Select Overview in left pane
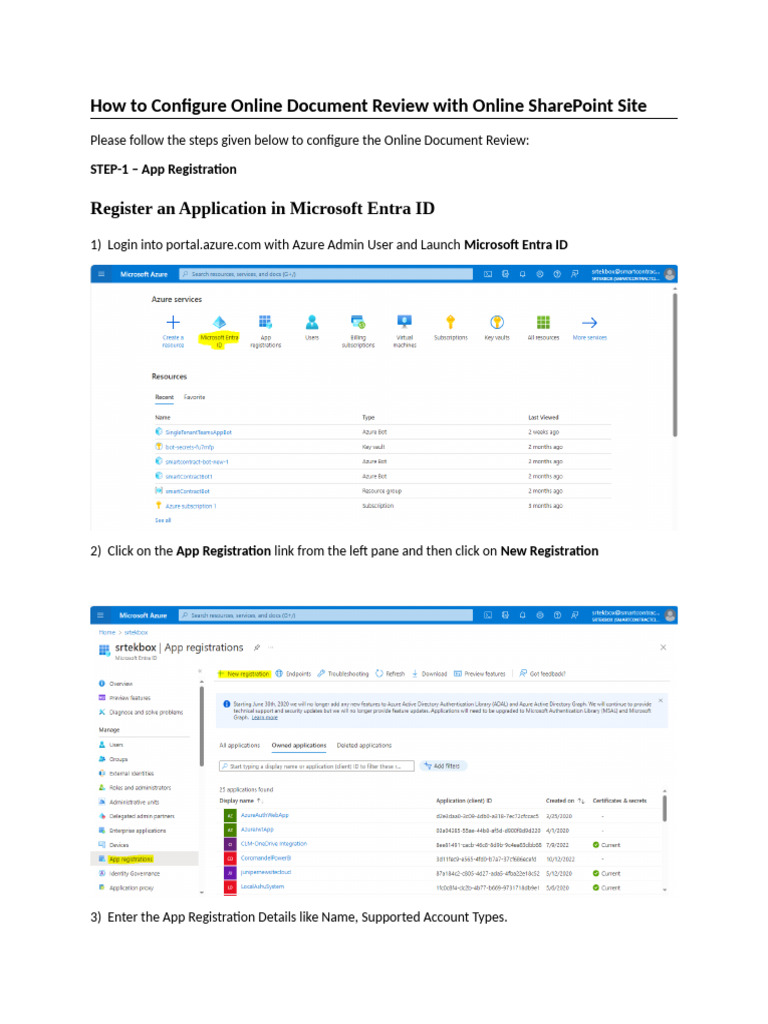This screenshot has height=1024, width=768. 120,684
